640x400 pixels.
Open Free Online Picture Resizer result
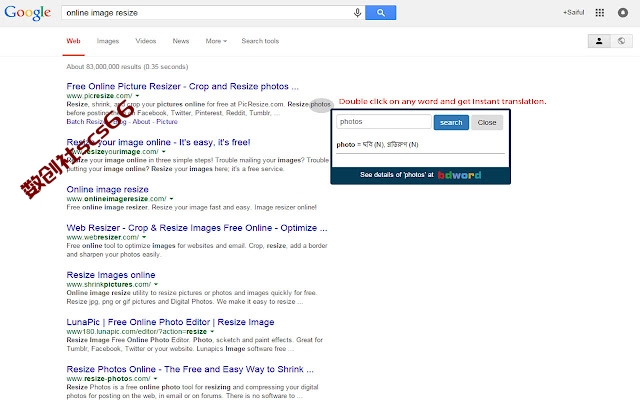pyautogui.click(x=182, y=87)
